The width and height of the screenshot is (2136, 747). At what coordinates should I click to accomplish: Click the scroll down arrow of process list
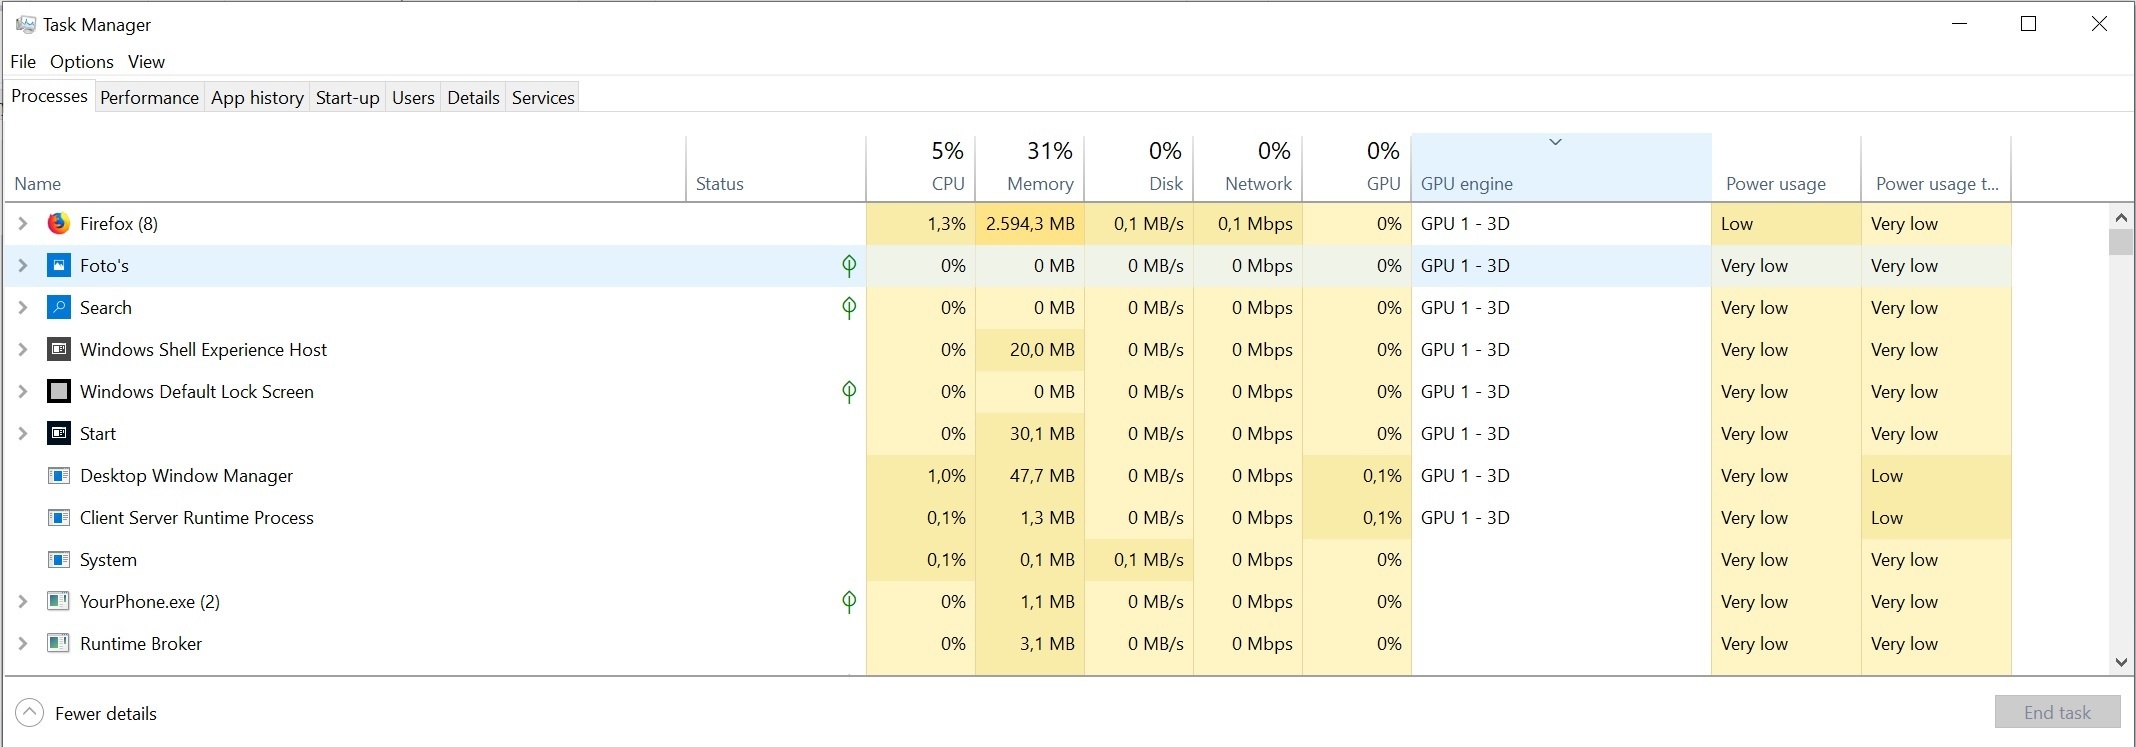click(x=2121, y=662)
